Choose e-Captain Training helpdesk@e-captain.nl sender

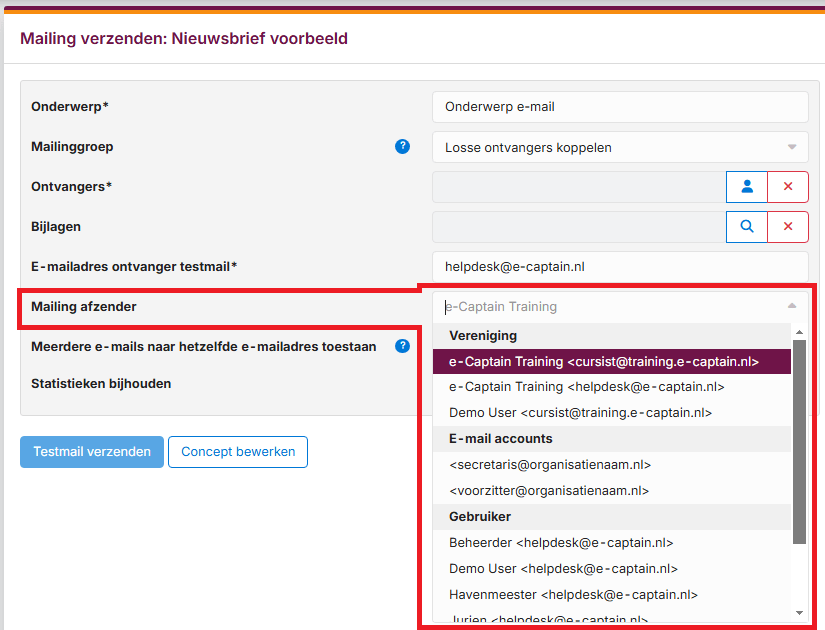coord(611,387)
